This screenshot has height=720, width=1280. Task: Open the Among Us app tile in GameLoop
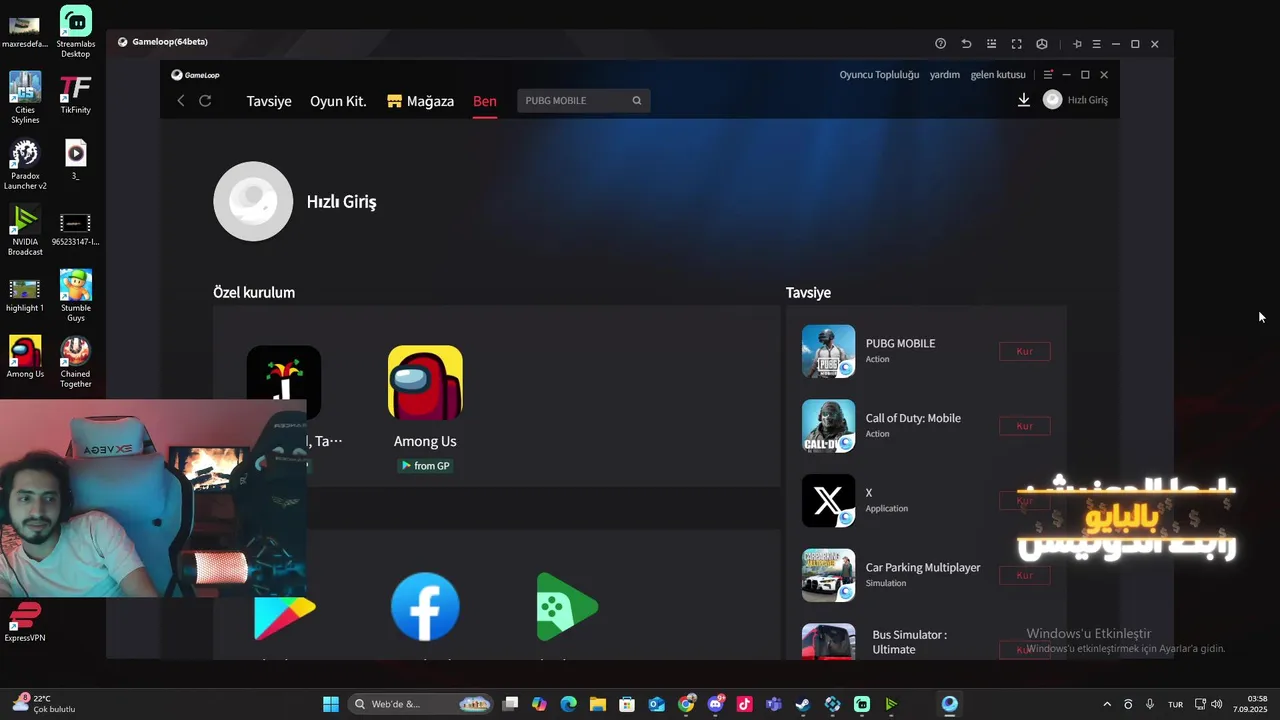[425, 383]
